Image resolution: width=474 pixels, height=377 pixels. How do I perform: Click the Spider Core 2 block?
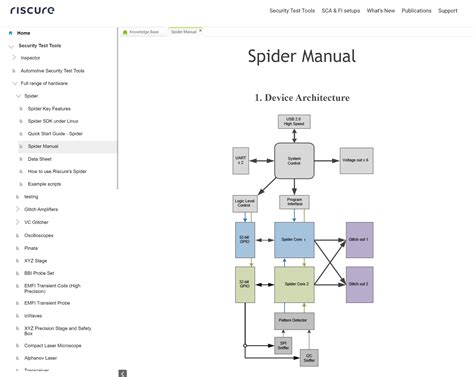[x=294, y=284]
